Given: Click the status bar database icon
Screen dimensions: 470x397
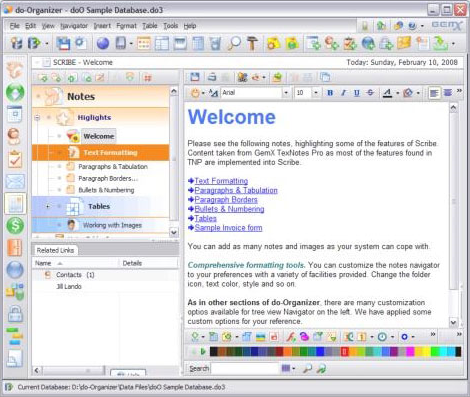Looking at the screenshot, I should point(9,387).
